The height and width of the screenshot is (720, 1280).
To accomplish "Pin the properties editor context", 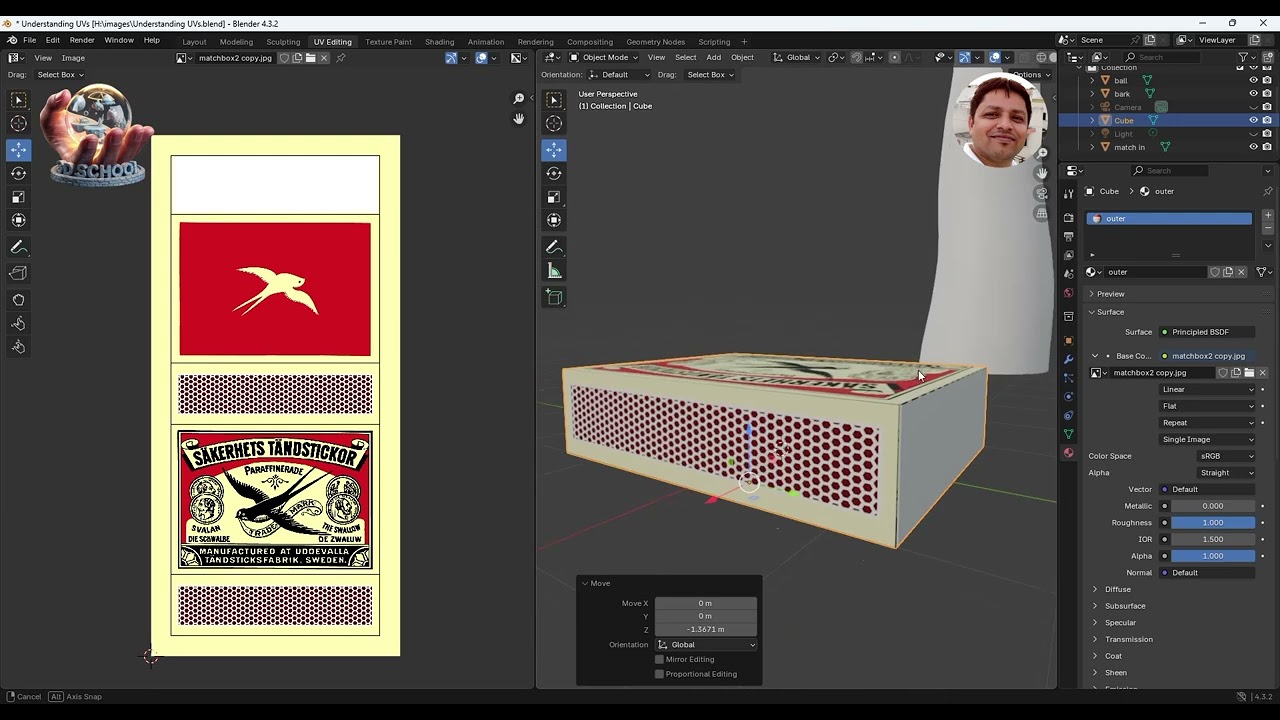I will click(x=1268, y=191).
